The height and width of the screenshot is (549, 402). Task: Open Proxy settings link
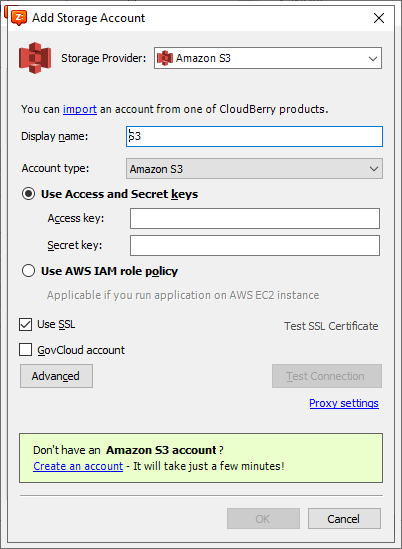click(x=344, y=403)
